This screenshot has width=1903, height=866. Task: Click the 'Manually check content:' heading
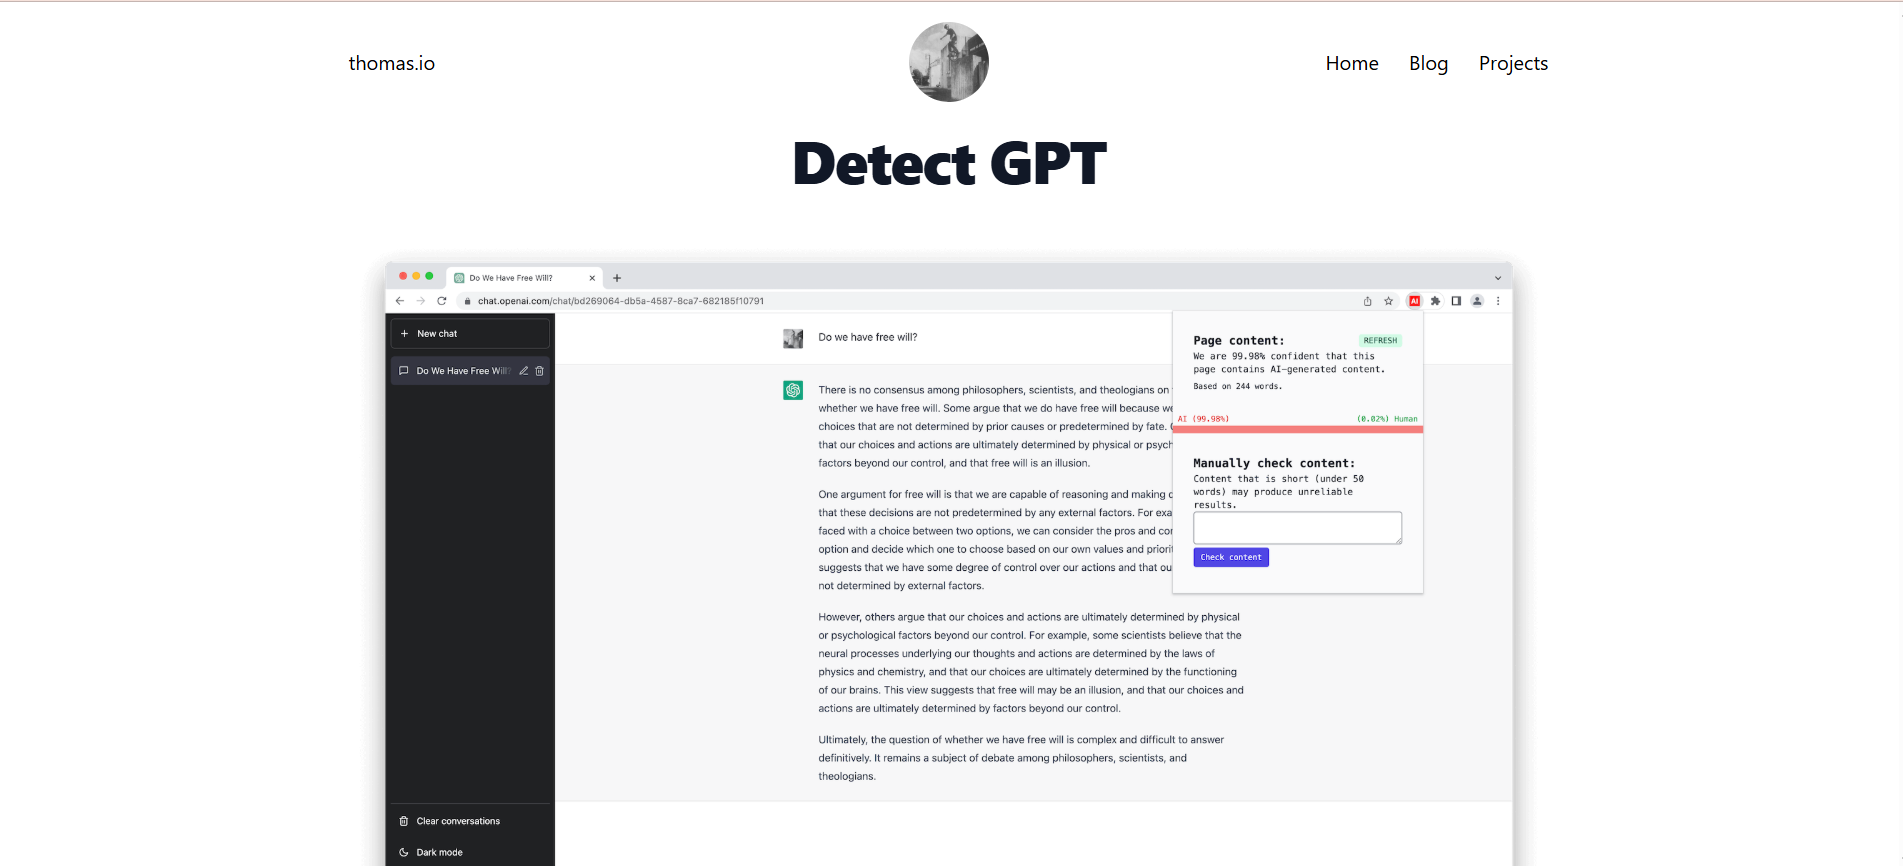click(x=1274, y=463)
